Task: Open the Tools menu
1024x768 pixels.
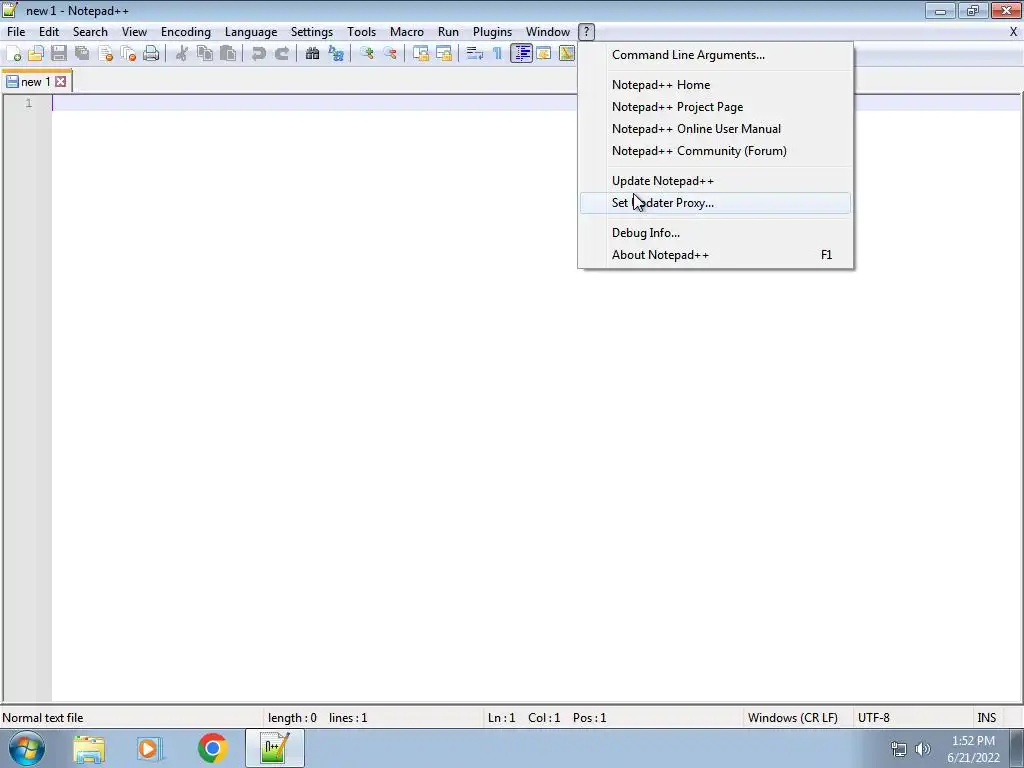Action: 361,32
